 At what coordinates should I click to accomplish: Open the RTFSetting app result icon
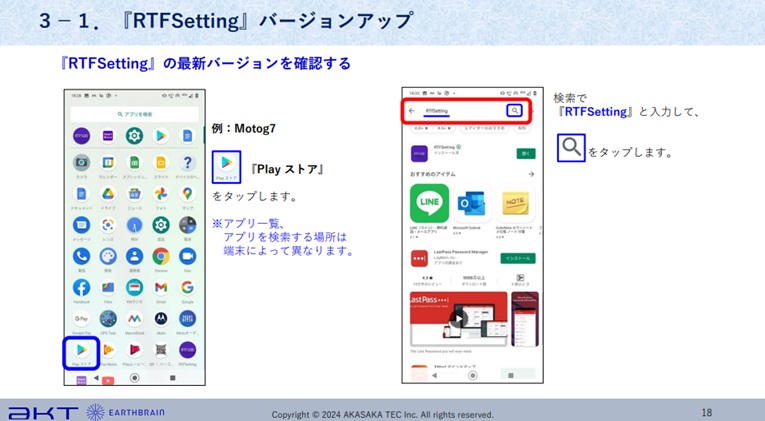point(419,153)
